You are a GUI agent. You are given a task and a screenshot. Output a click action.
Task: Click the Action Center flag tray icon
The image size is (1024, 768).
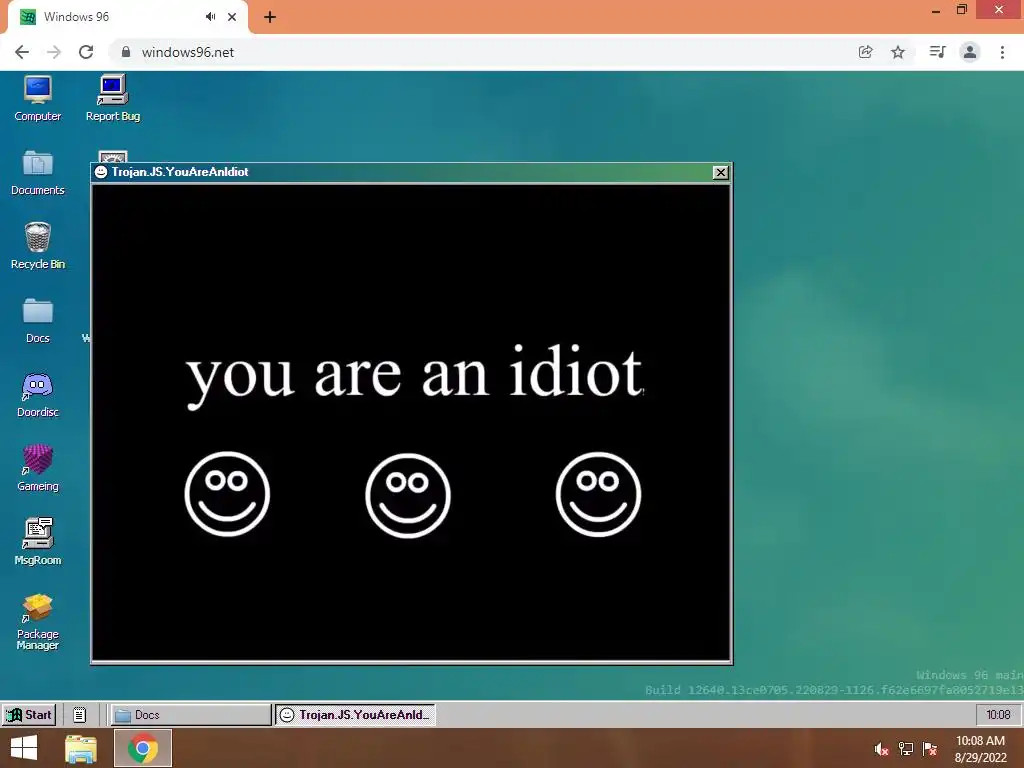point(930,748)
